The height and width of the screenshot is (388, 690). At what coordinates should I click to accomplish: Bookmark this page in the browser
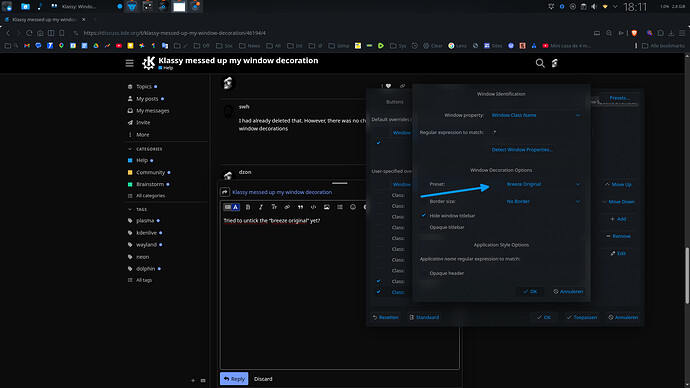62,33
